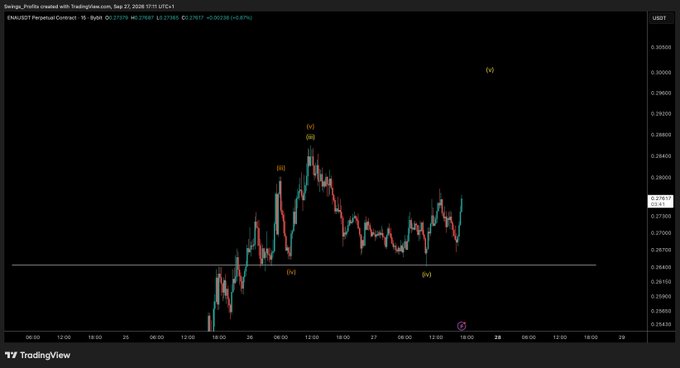680x368 pixels.
Task: Click date label 28 on time axis
Action: click(x=498, y=337)
